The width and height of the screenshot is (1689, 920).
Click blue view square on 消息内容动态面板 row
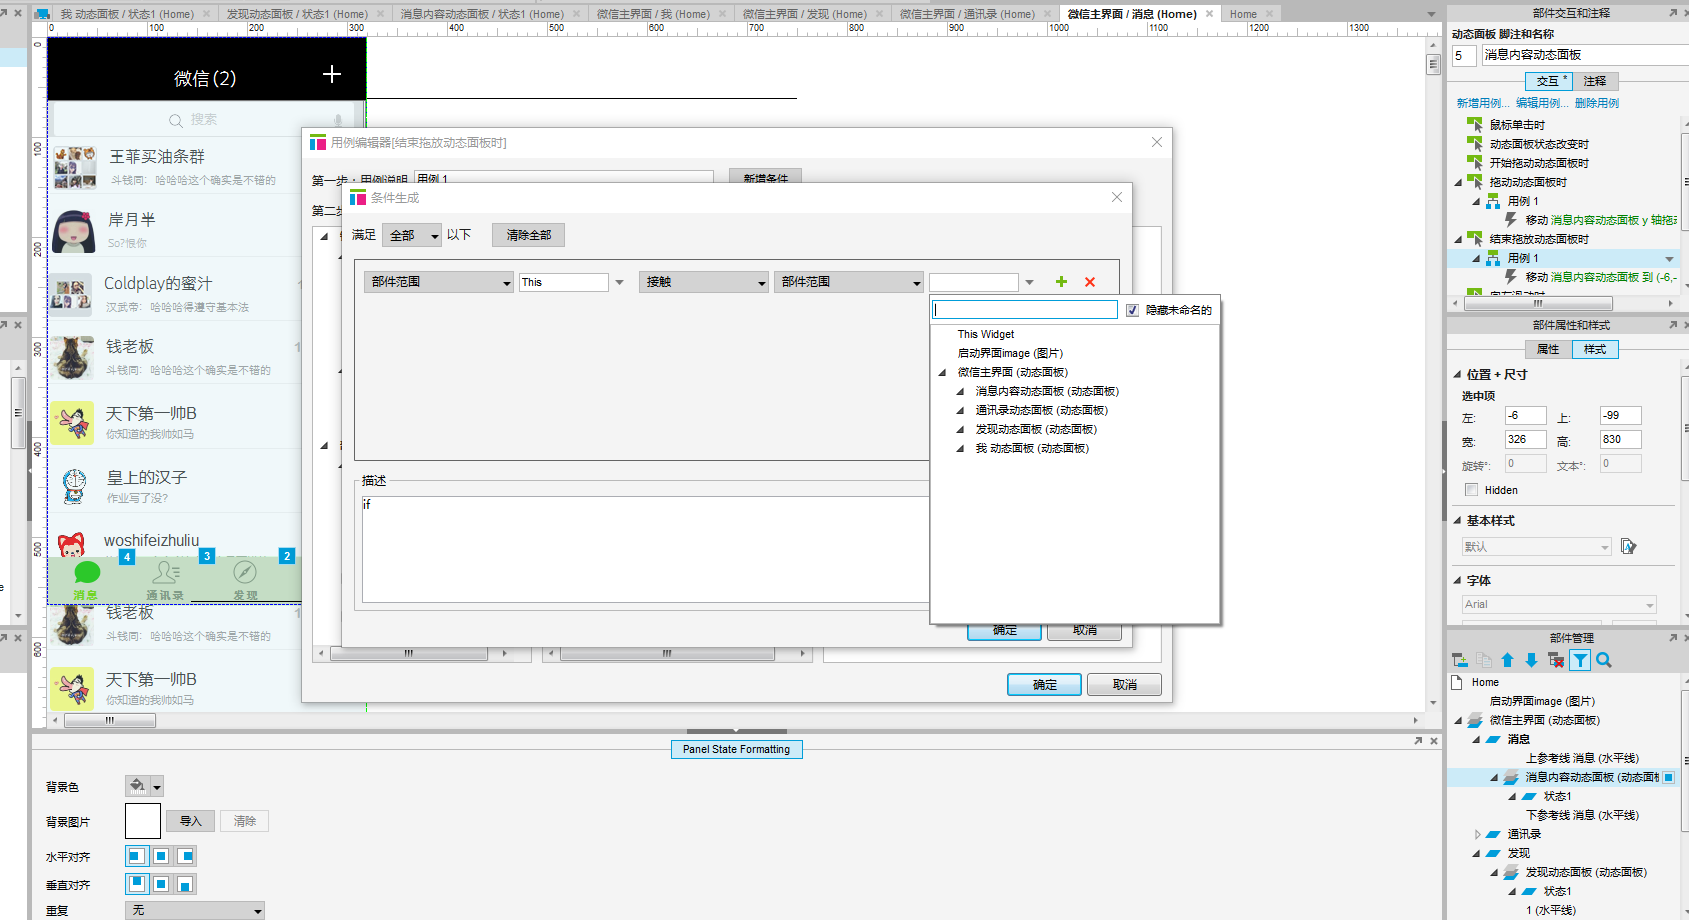1668,777
